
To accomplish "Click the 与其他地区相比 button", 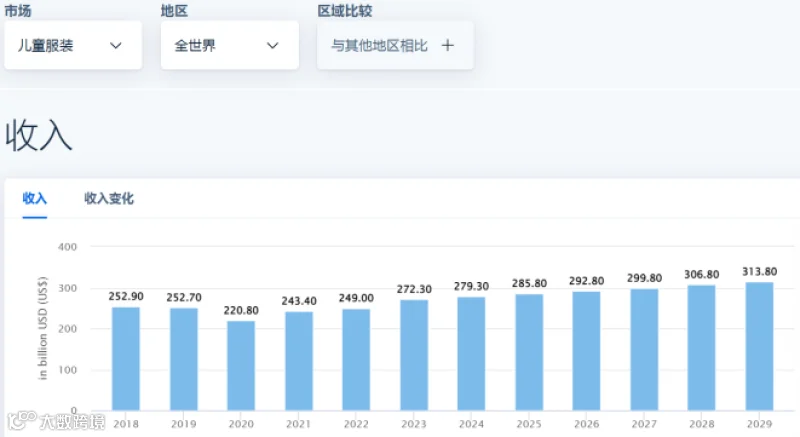I will [395, 45].
